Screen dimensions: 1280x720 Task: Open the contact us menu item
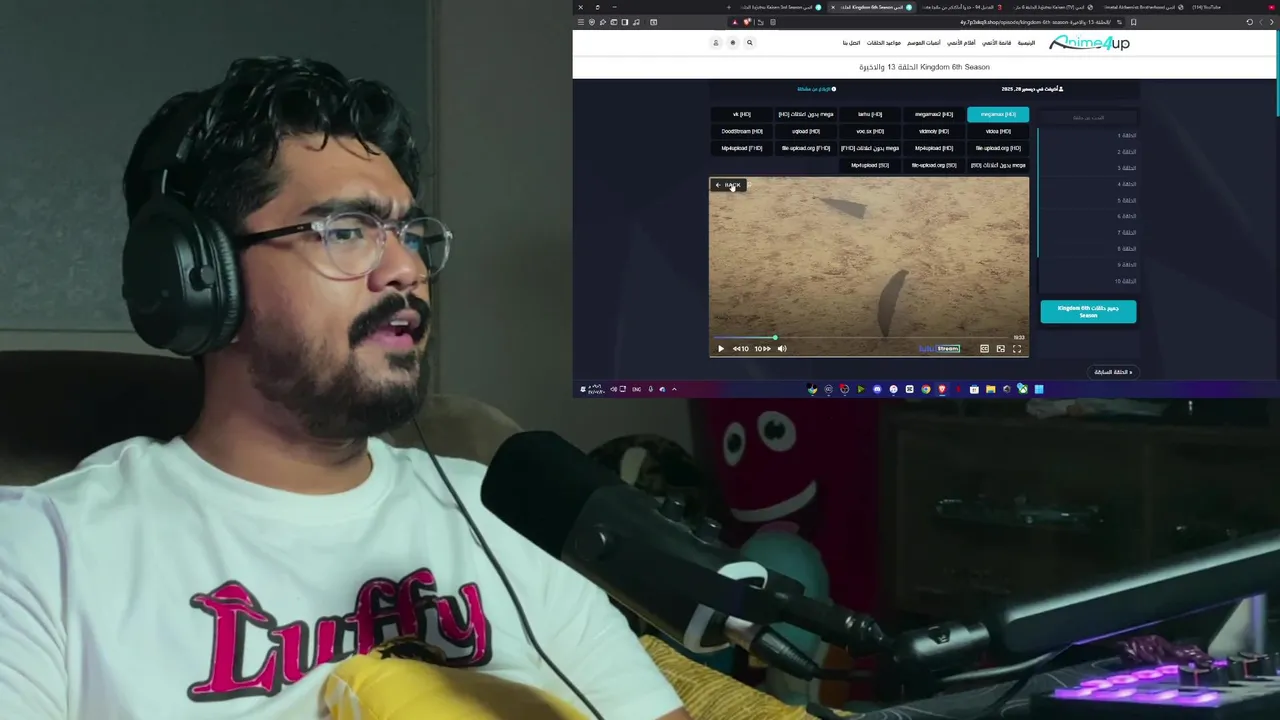click(x=851, y=43)
